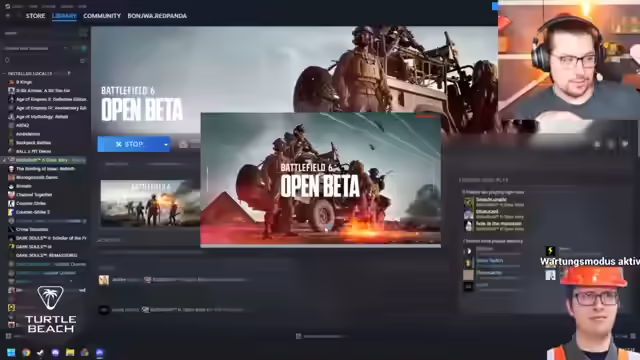Open the second friend activity avatar in the feed
Viewport: 640px width, 360px height.
[x=104, y=310]
